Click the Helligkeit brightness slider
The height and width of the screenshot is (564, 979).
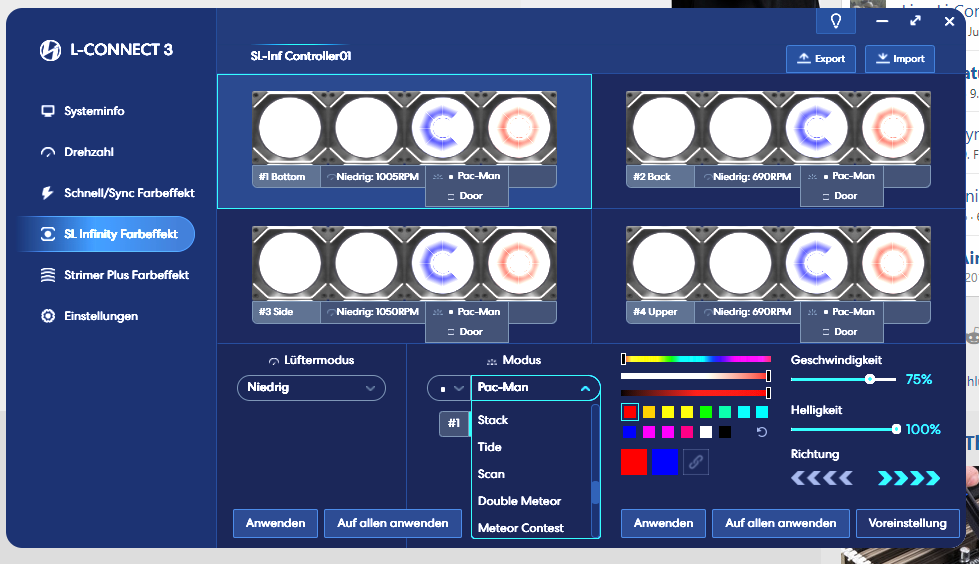tap(845, 430)
